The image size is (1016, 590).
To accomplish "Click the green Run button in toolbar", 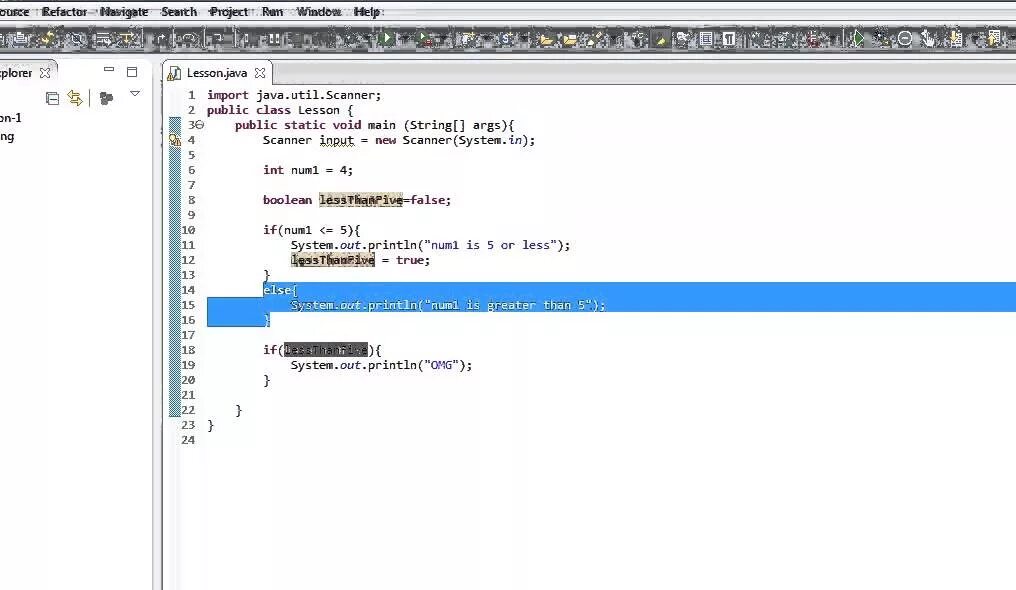I will [387, 39].
